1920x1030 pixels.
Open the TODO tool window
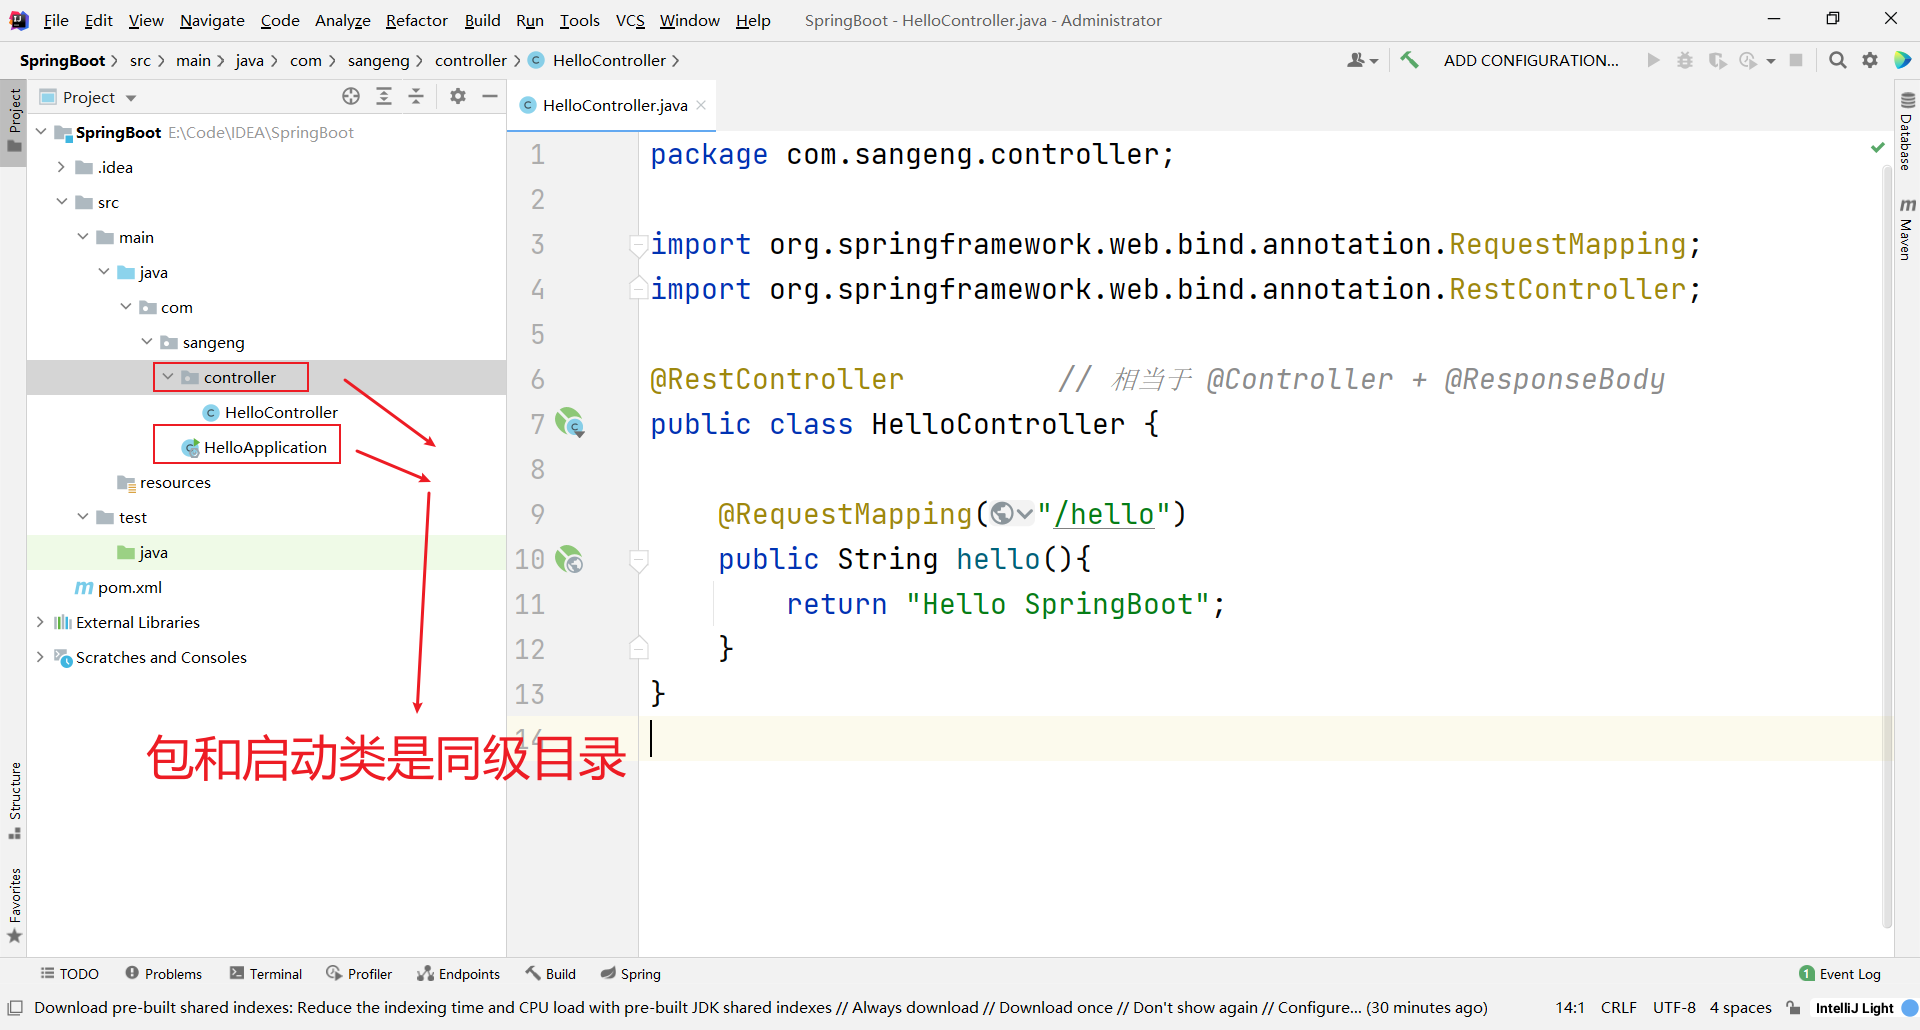pyautogui.click(x=69, y=974)
